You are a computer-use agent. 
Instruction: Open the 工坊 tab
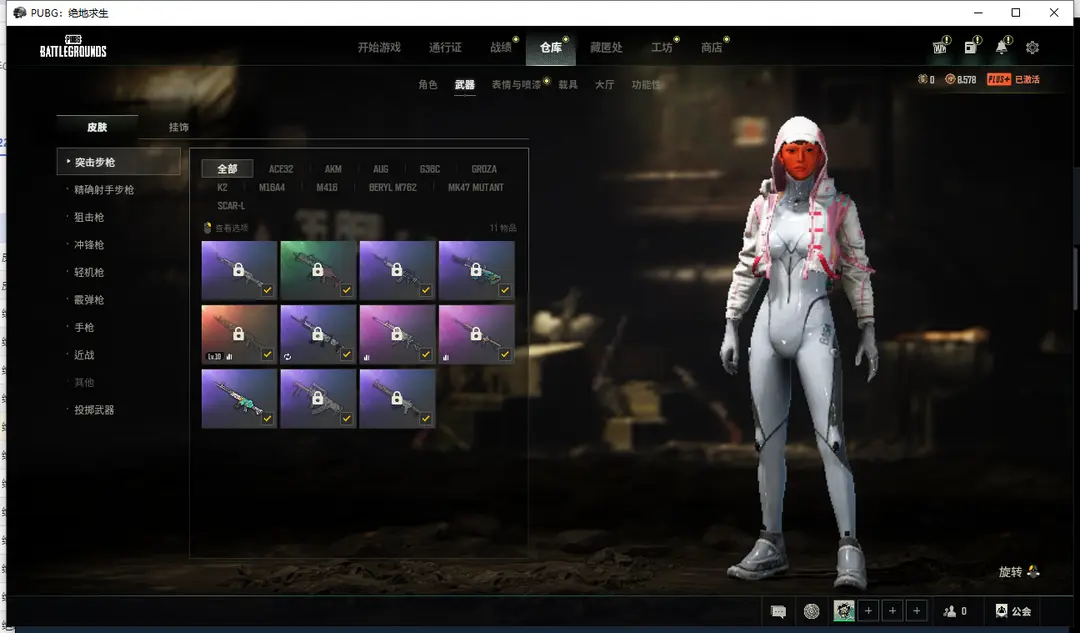click(x=662, y=48)
